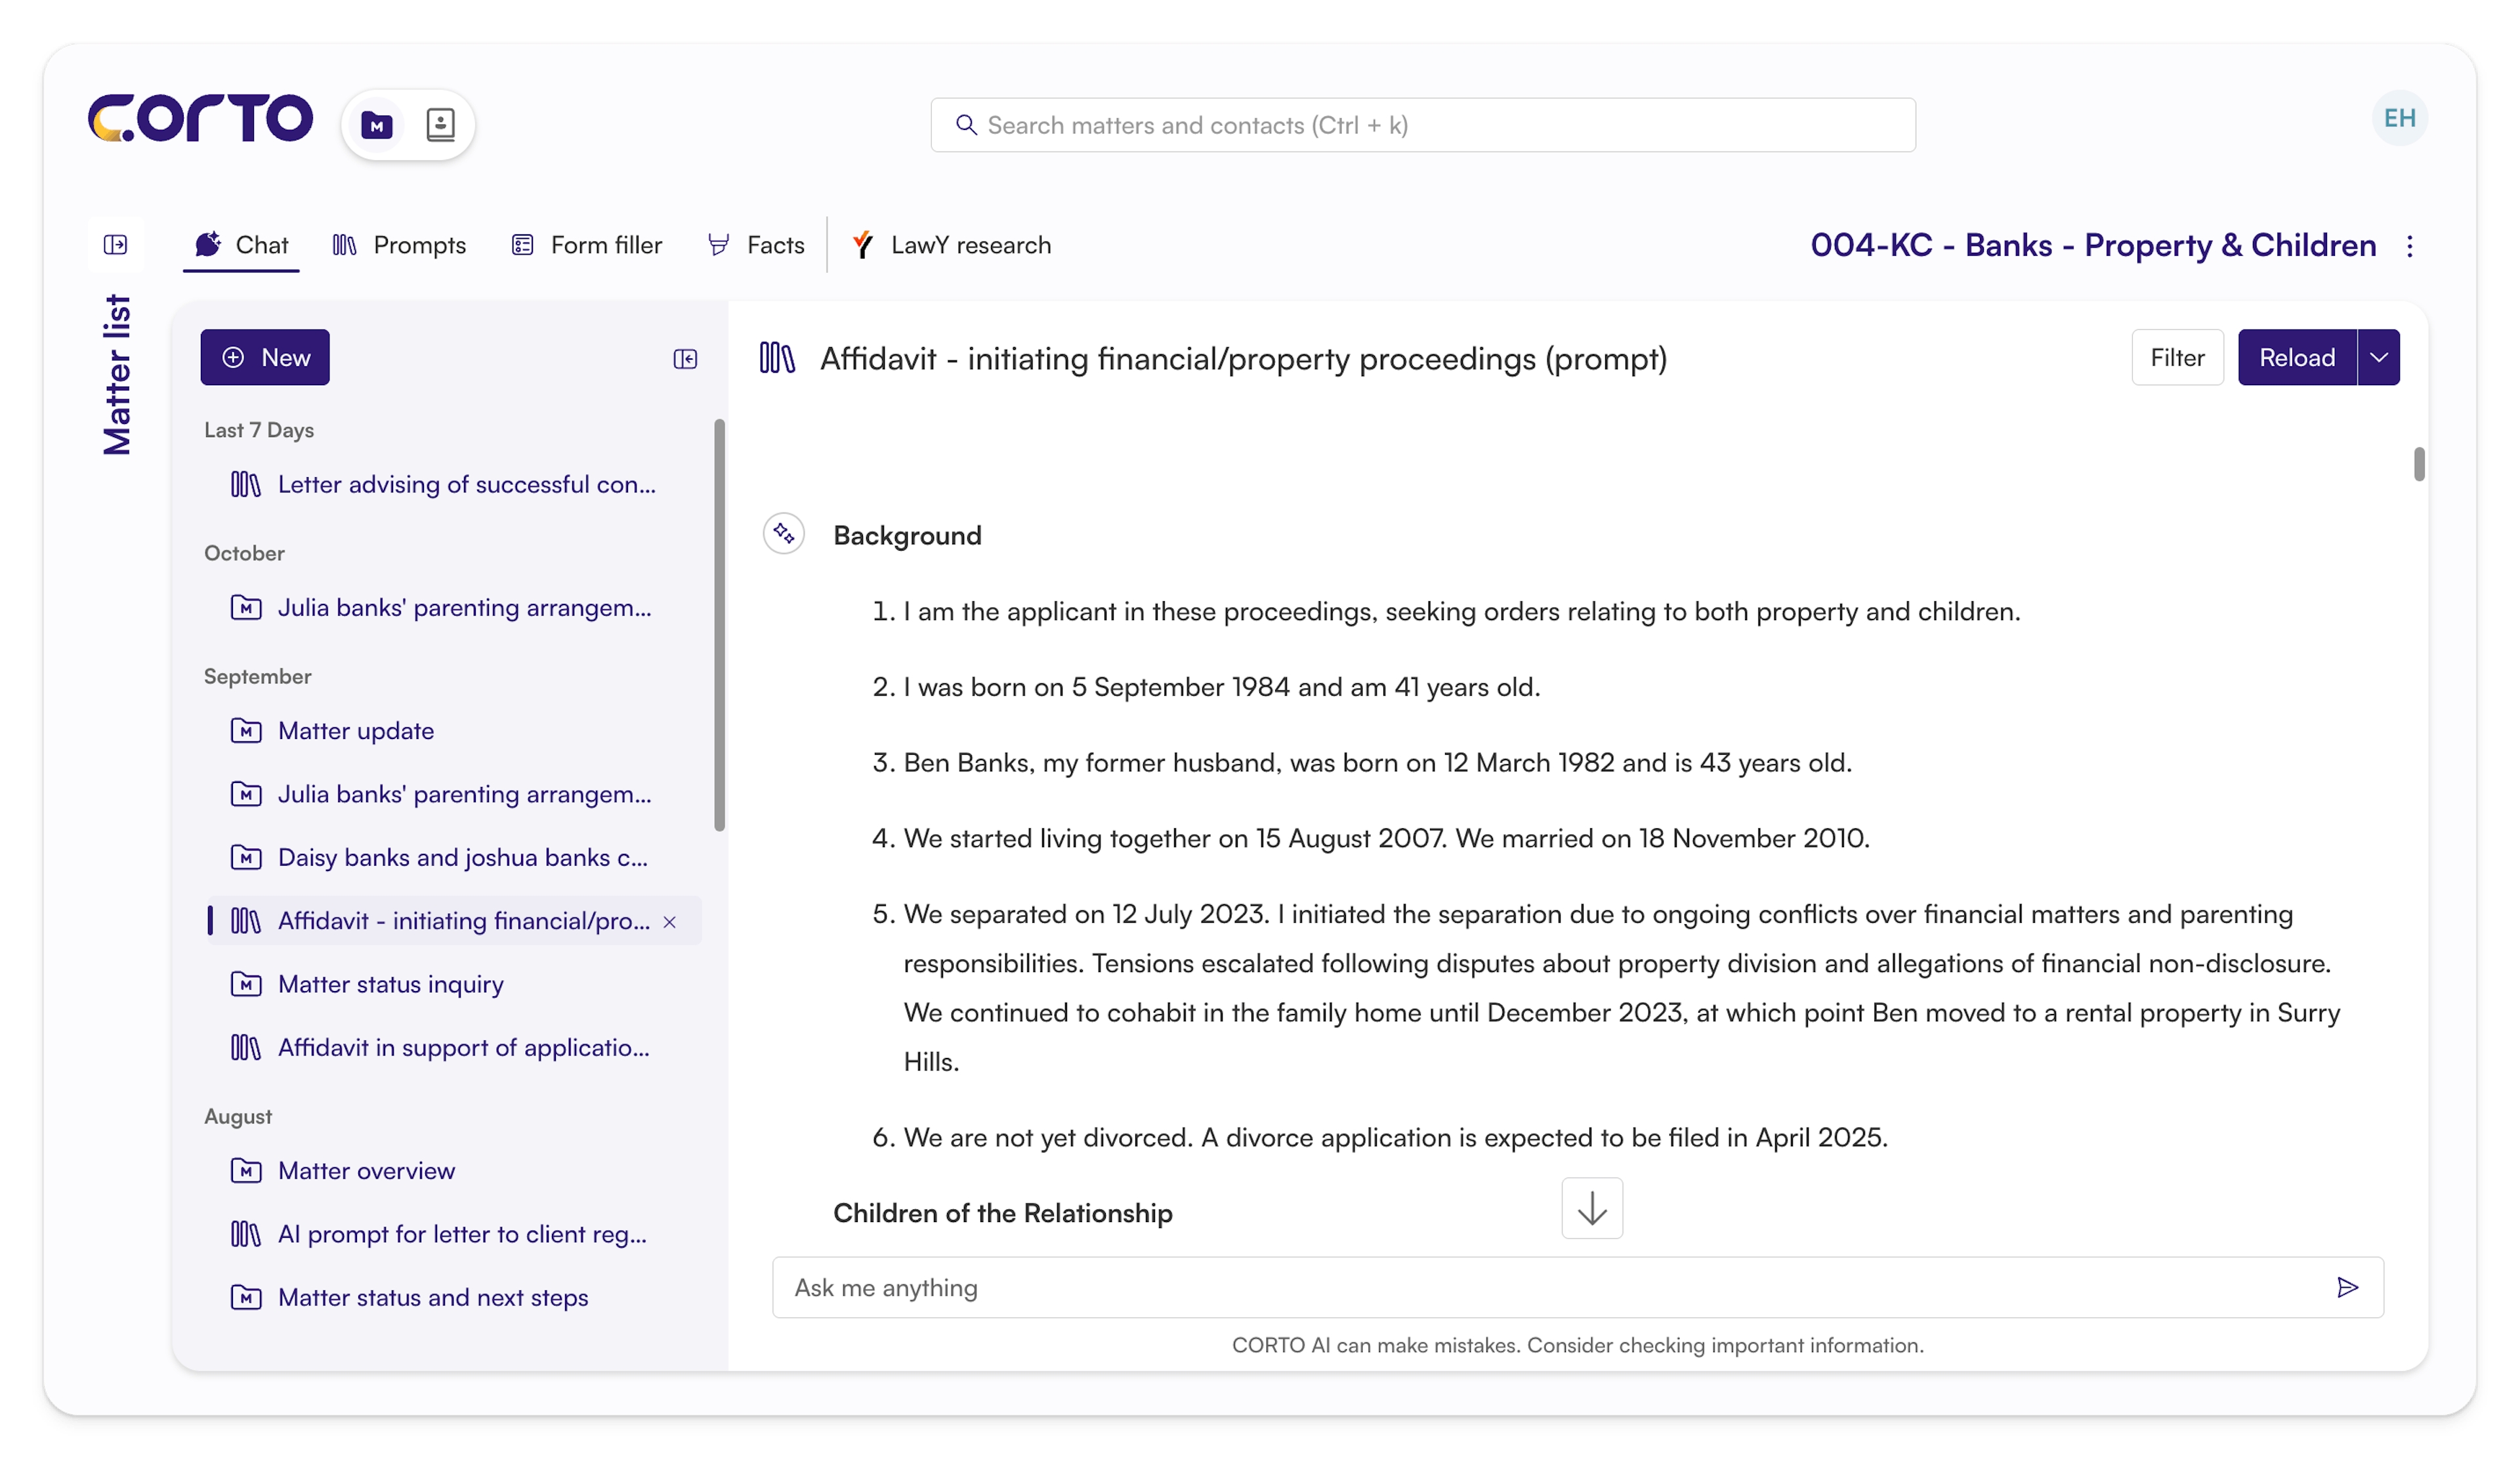This screenshot has width=2520, height=1459.
Task: Click the matters icon beside CORTO logo
Action: [x=377, y=125]
